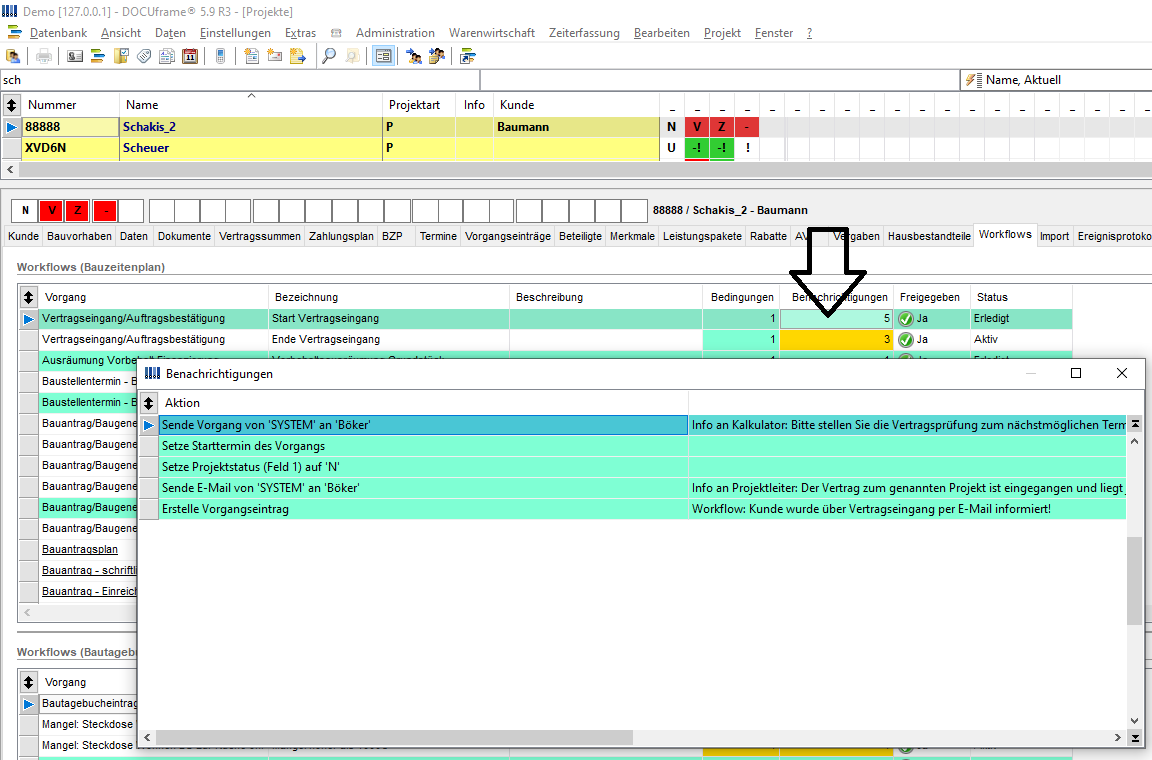This screenshot has height=760, width=1152.
Task: Switch to the Vorgangseinträge tab
Action: click(508, 236)
